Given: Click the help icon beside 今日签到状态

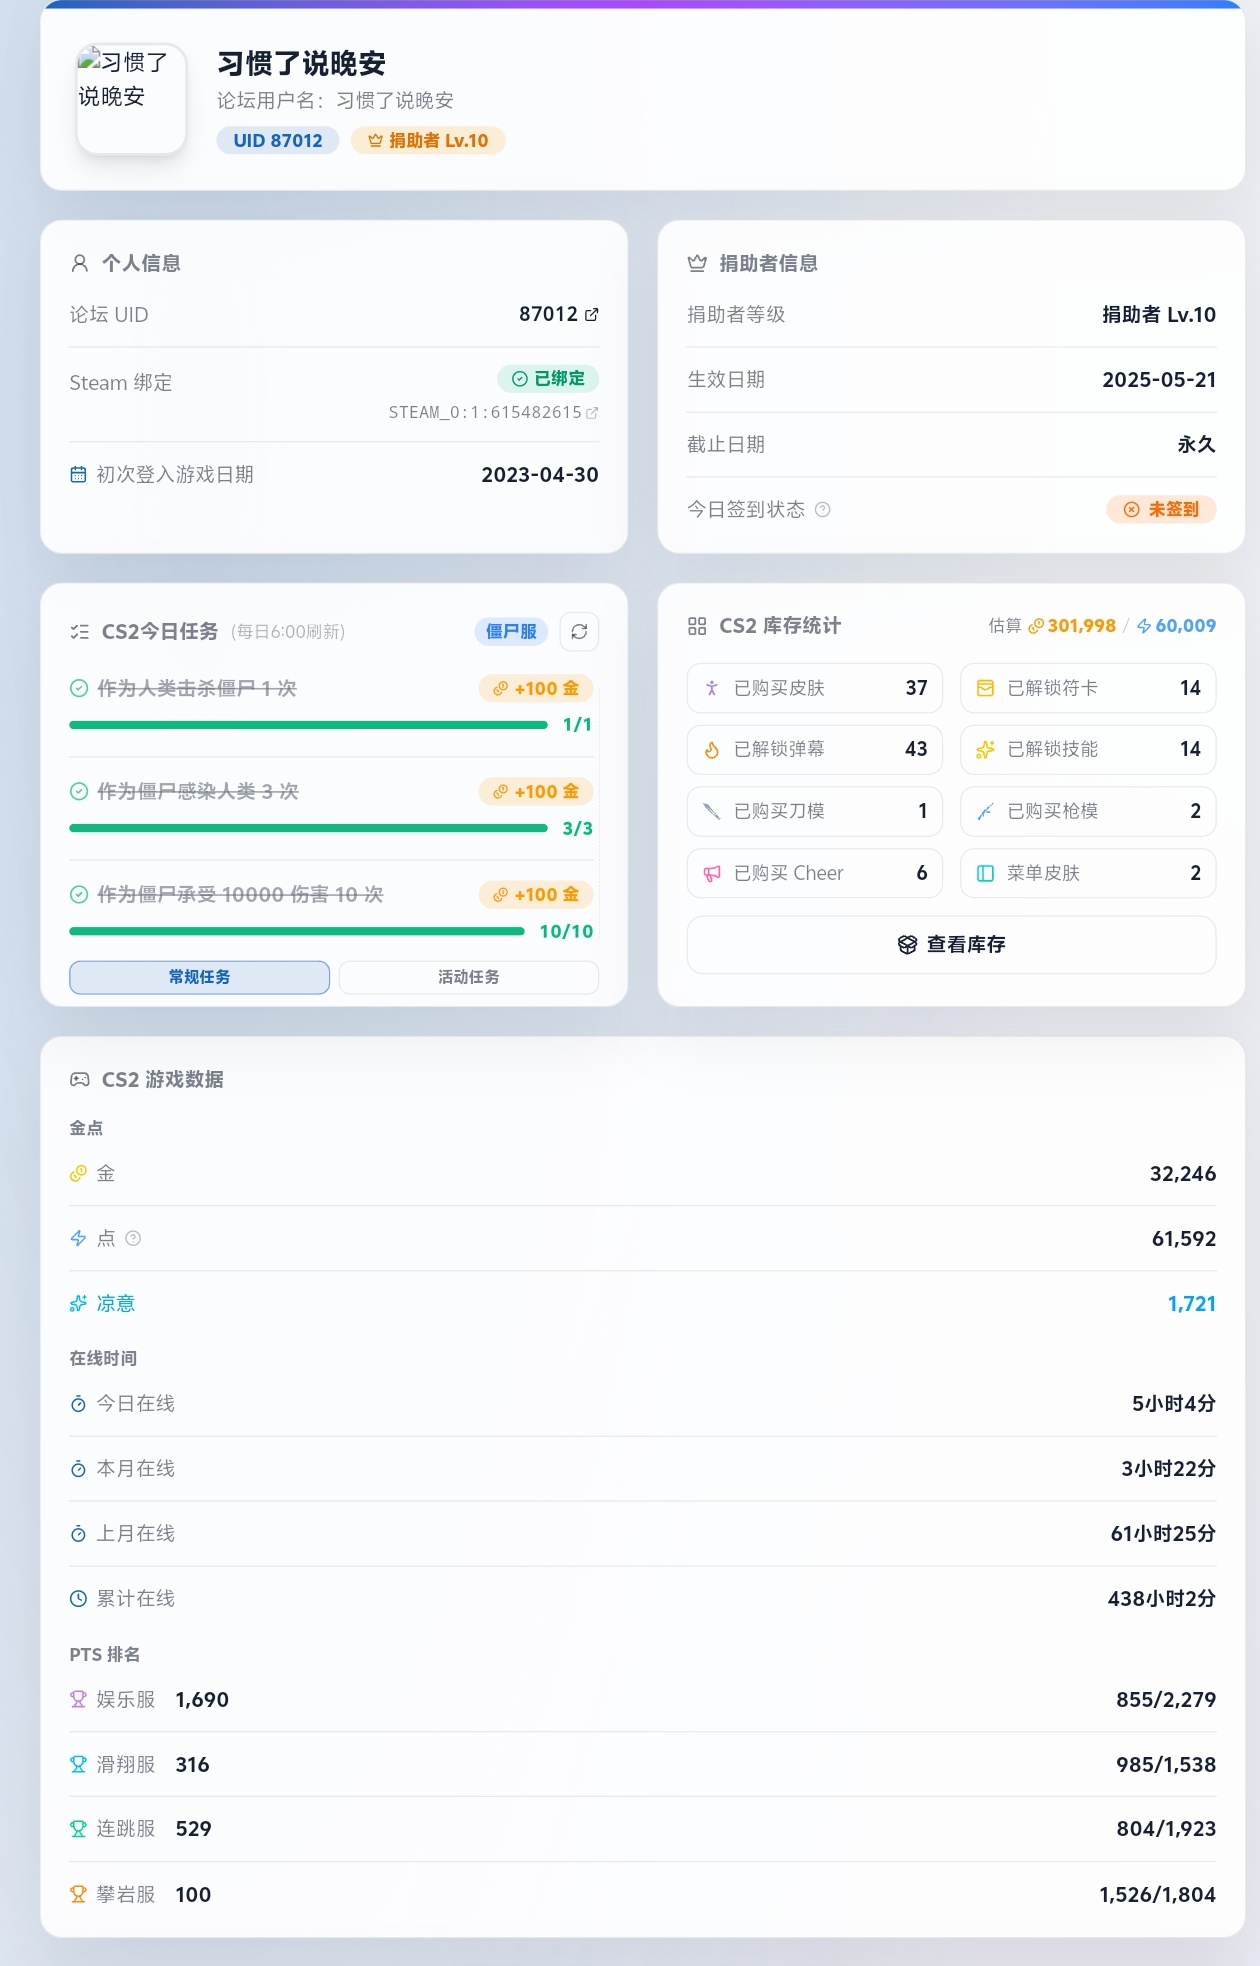Looking at the screenshot, I should click(x=823, y=510).
